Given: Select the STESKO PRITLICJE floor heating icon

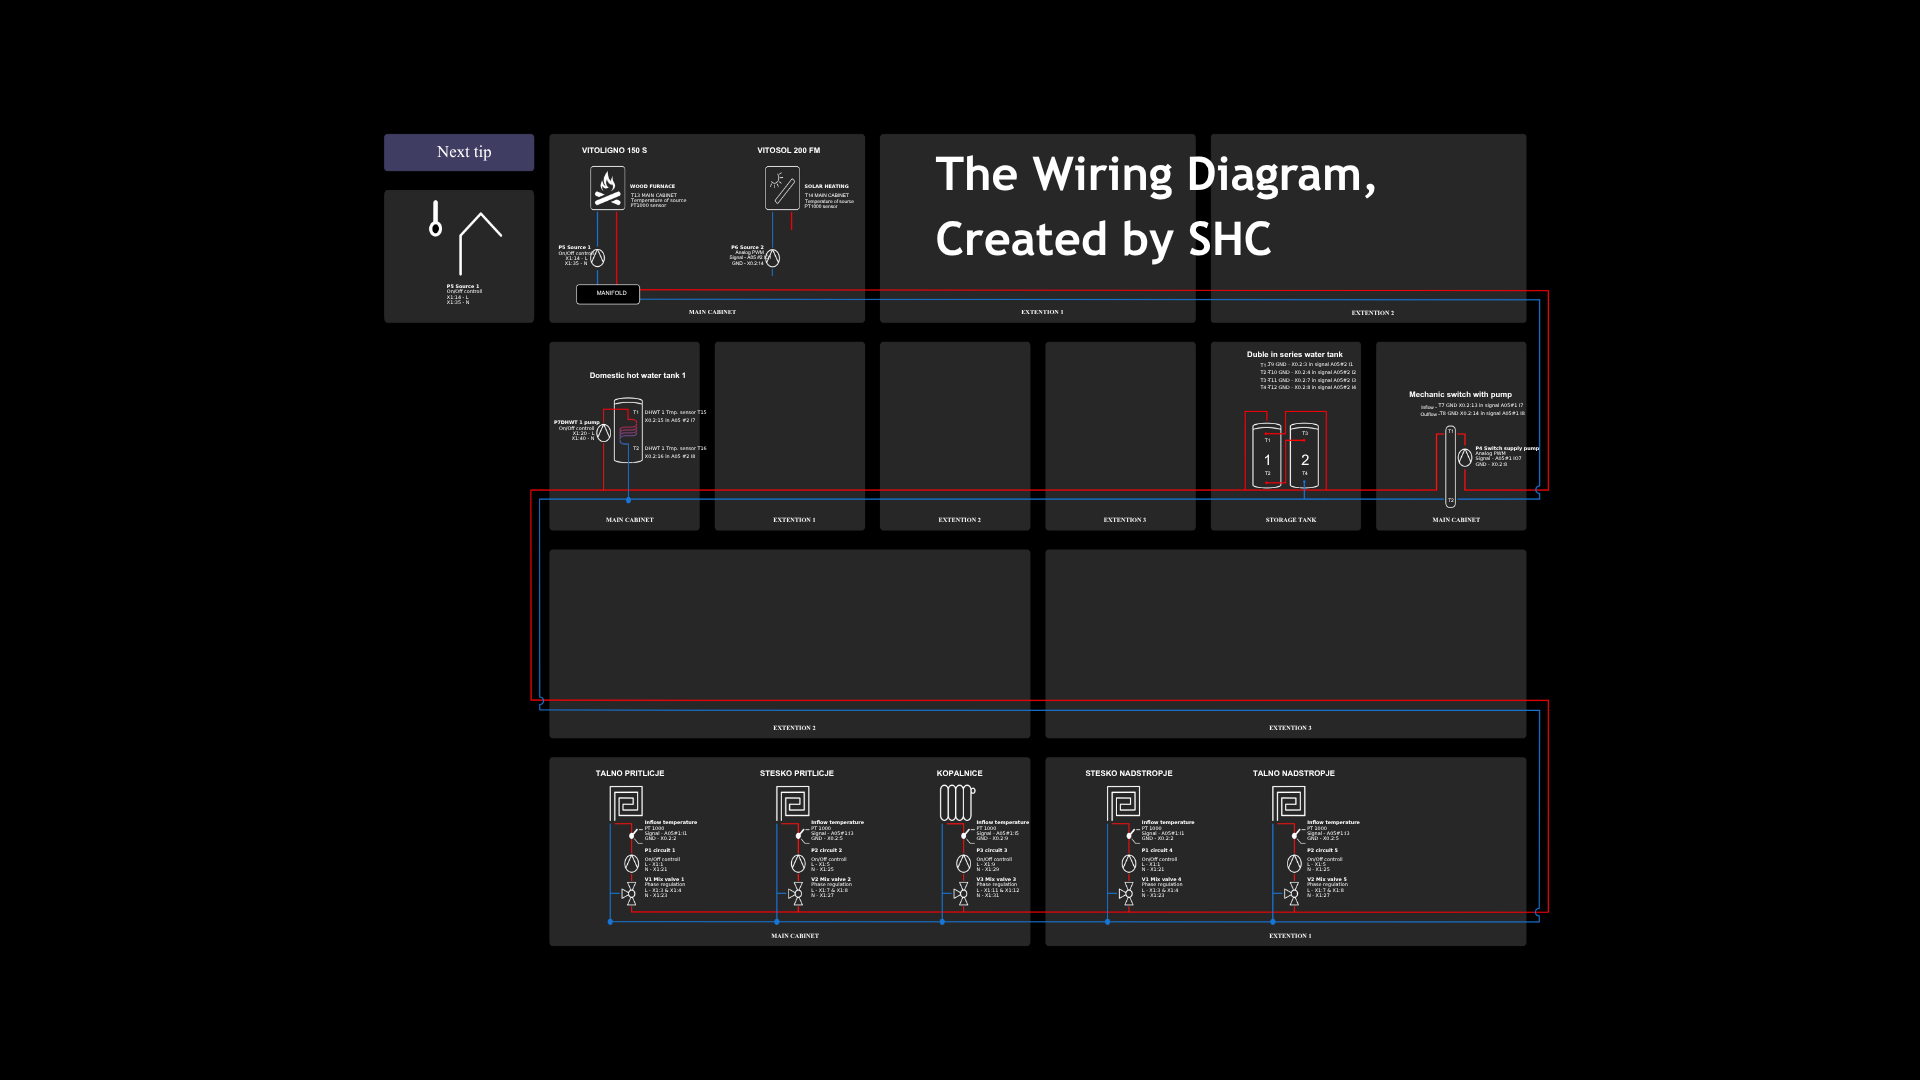Looking at the screenshot, I should pyautogui.click(x=793, y=803).
